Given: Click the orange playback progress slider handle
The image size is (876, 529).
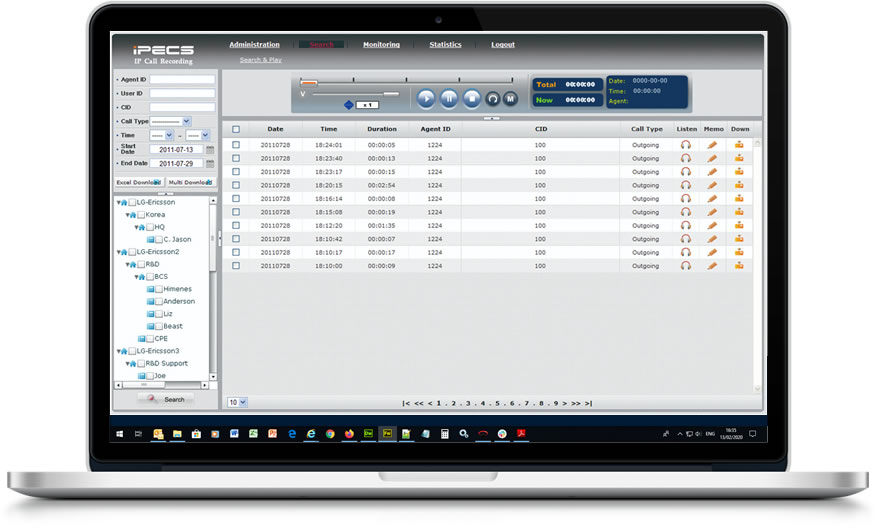Looking at the screenshot, I should pyautogui.click(x=309, y=83).
